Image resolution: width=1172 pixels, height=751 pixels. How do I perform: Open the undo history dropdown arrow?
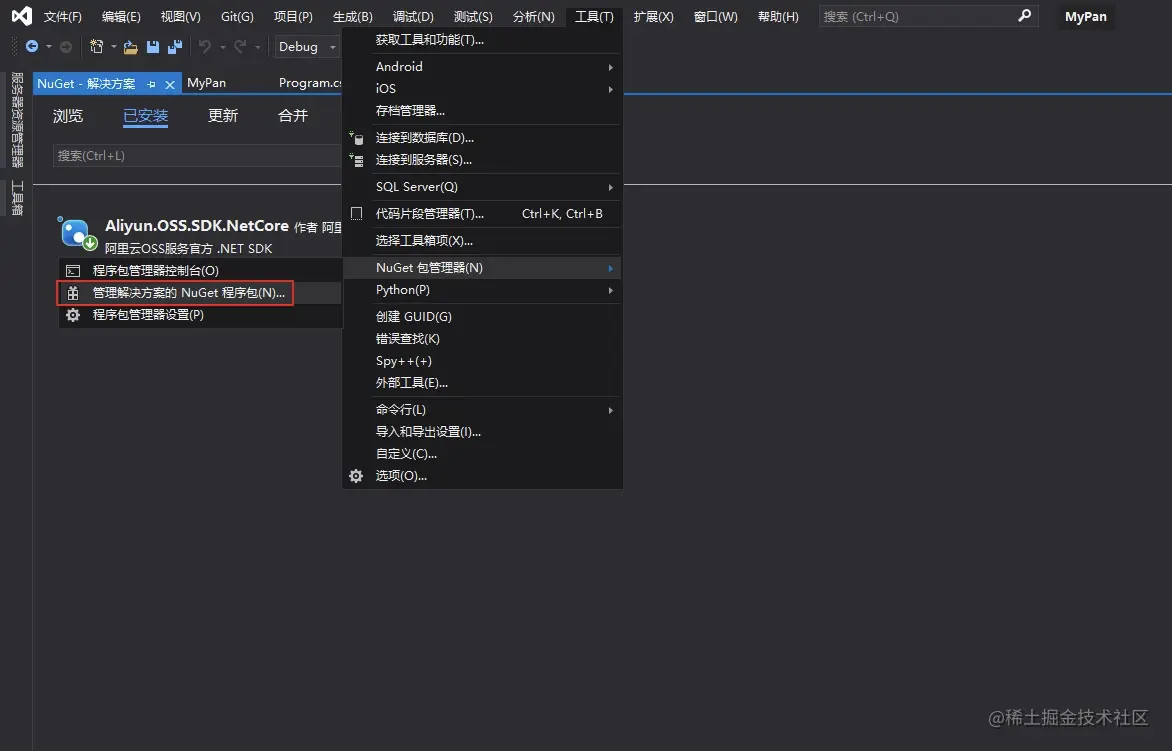pos(222,47)
